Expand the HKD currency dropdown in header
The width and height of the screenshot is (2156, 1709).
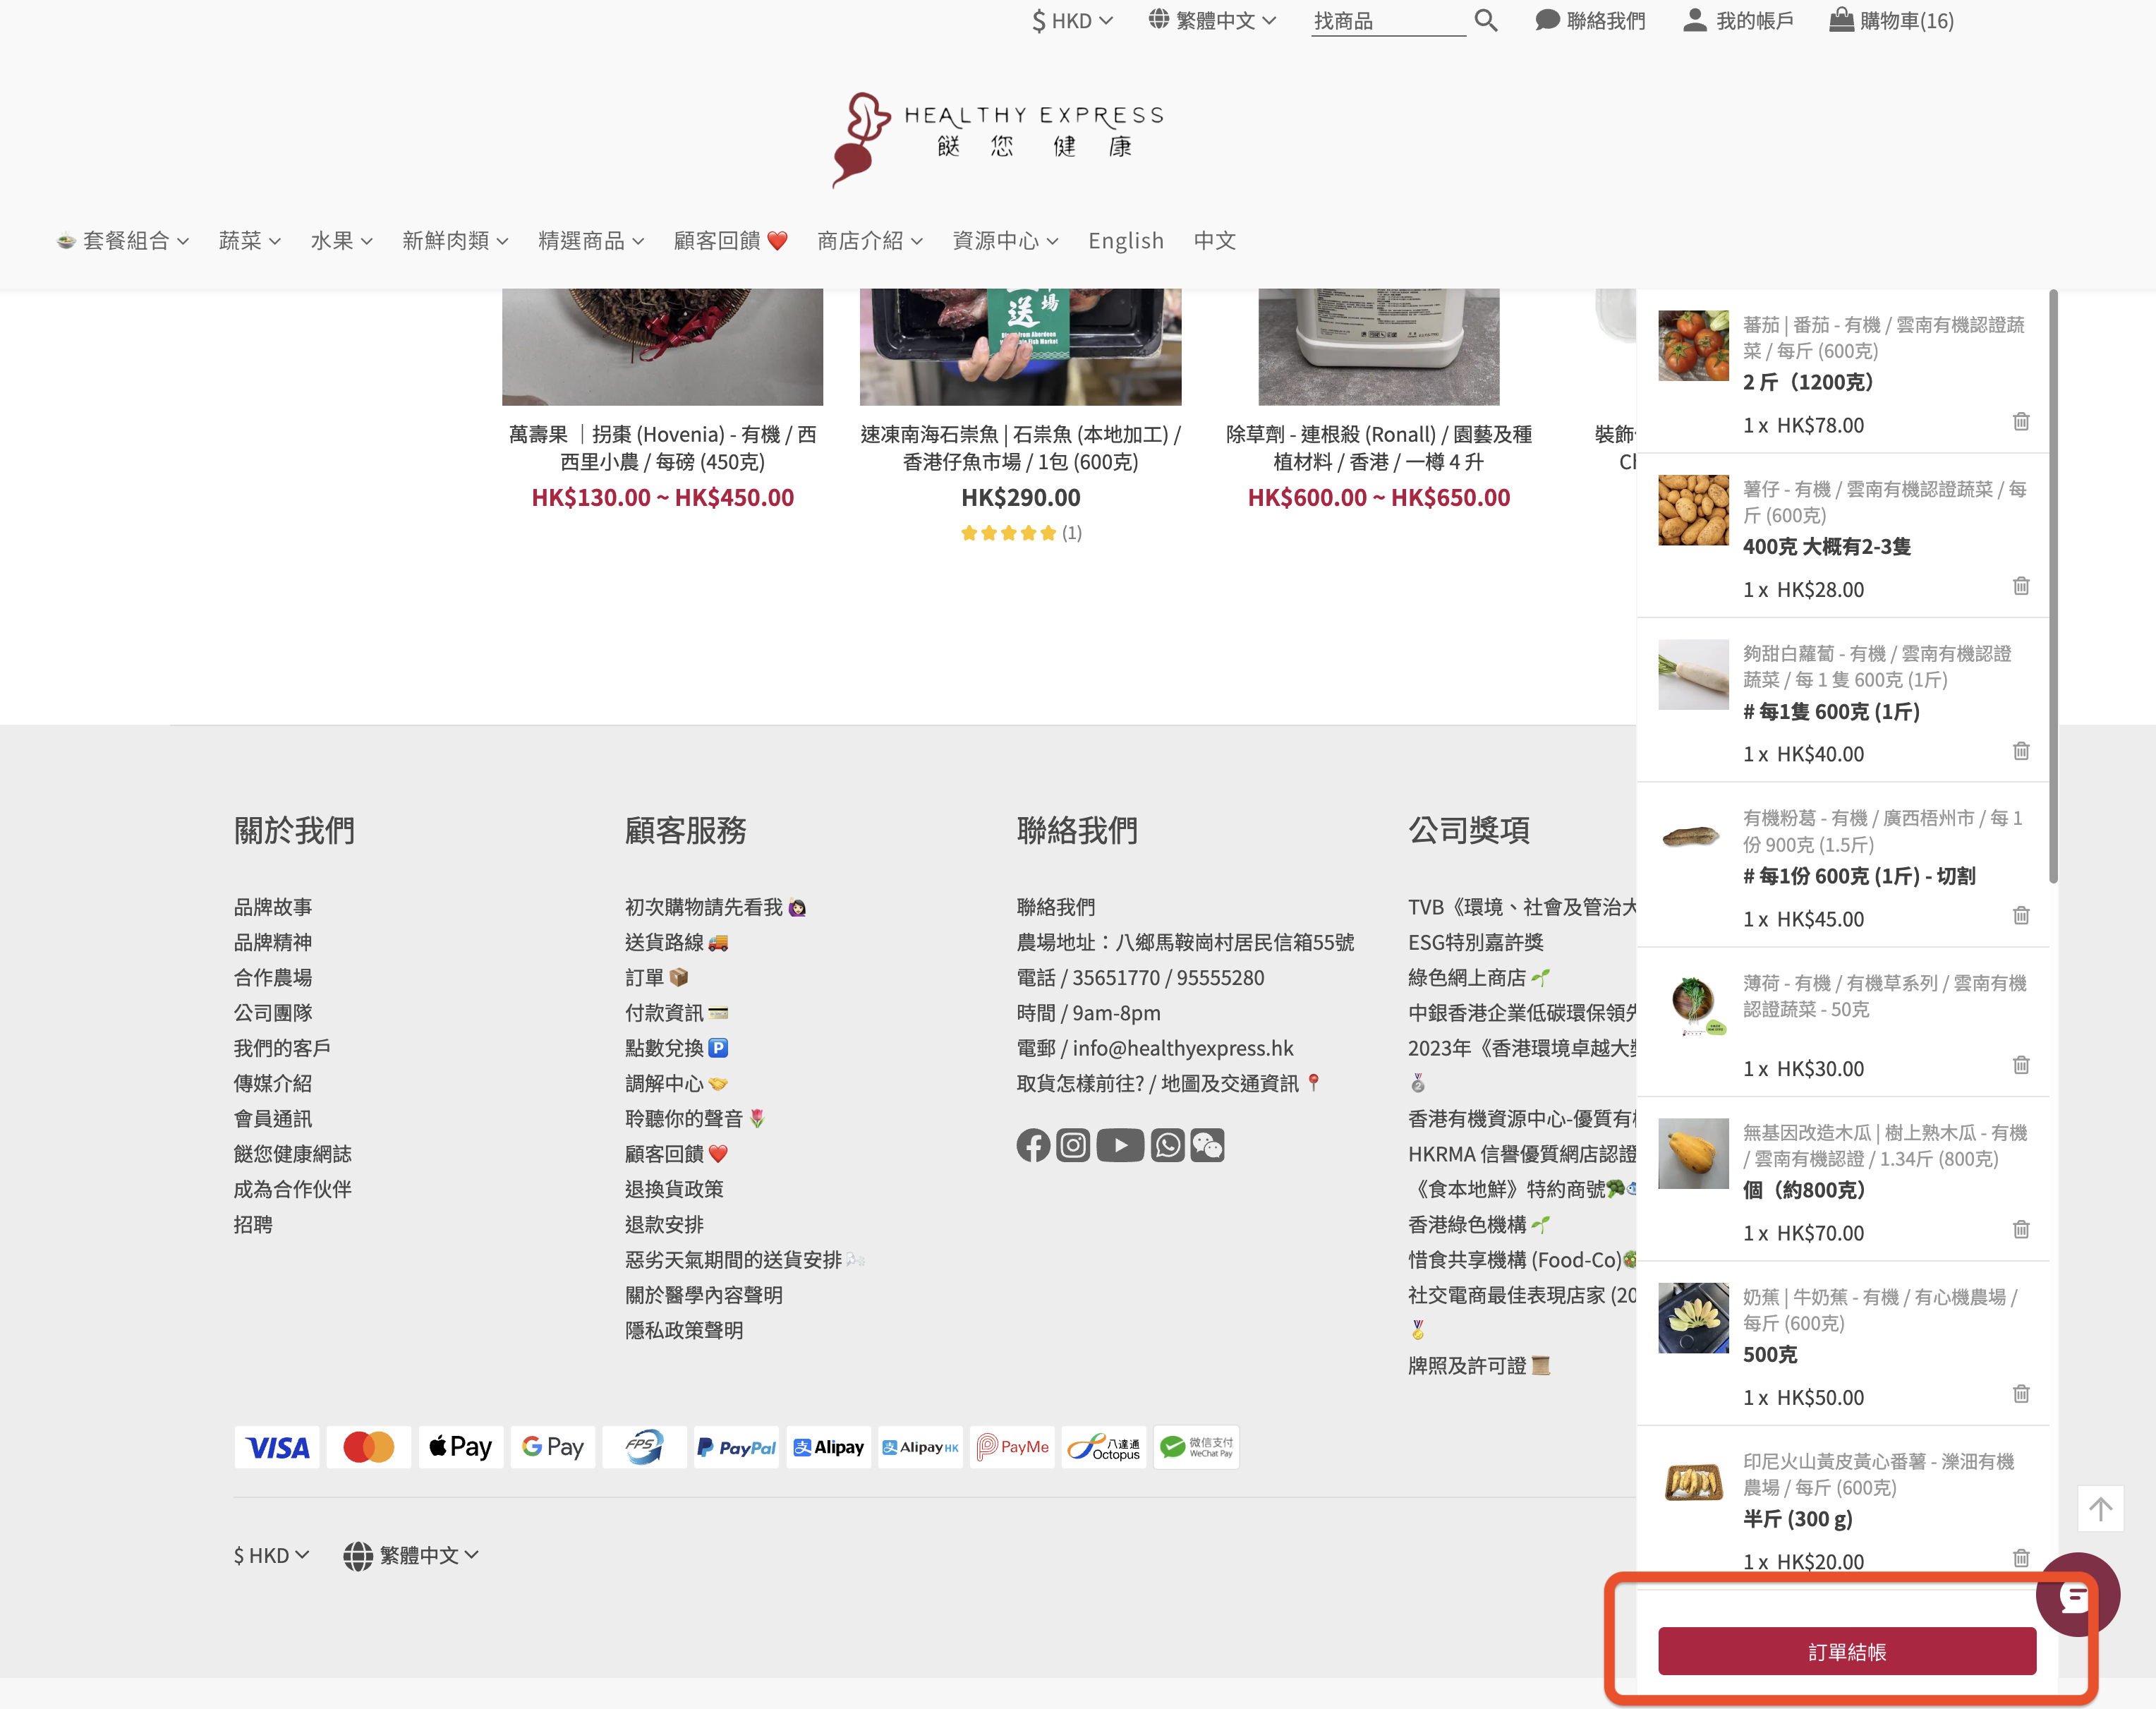[1072, 21]
